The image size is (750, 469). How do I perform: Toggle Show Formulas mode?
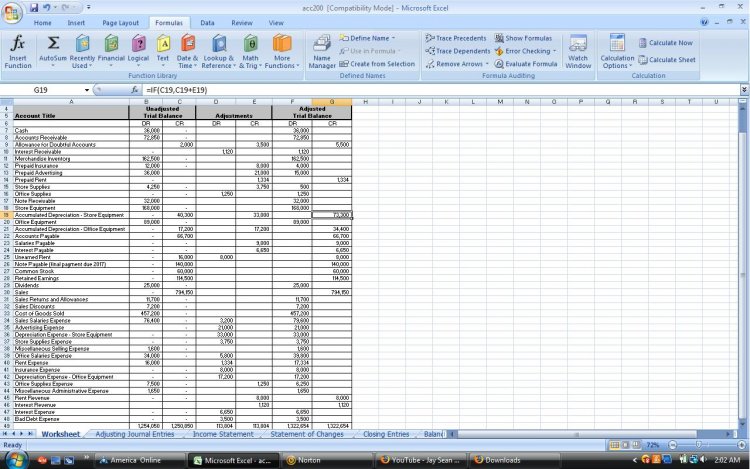coord(526,38)
